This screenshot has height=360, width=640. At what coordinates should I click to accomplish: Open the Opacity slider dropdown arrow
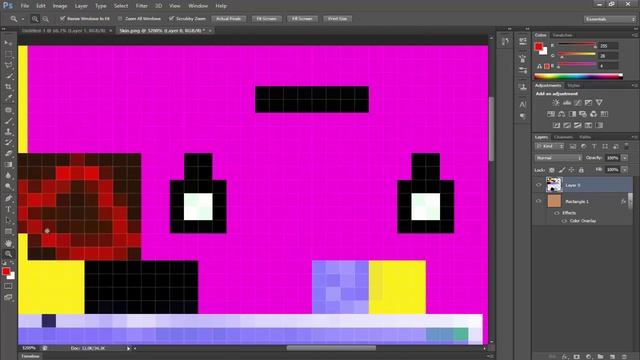[x=624, y=158]
